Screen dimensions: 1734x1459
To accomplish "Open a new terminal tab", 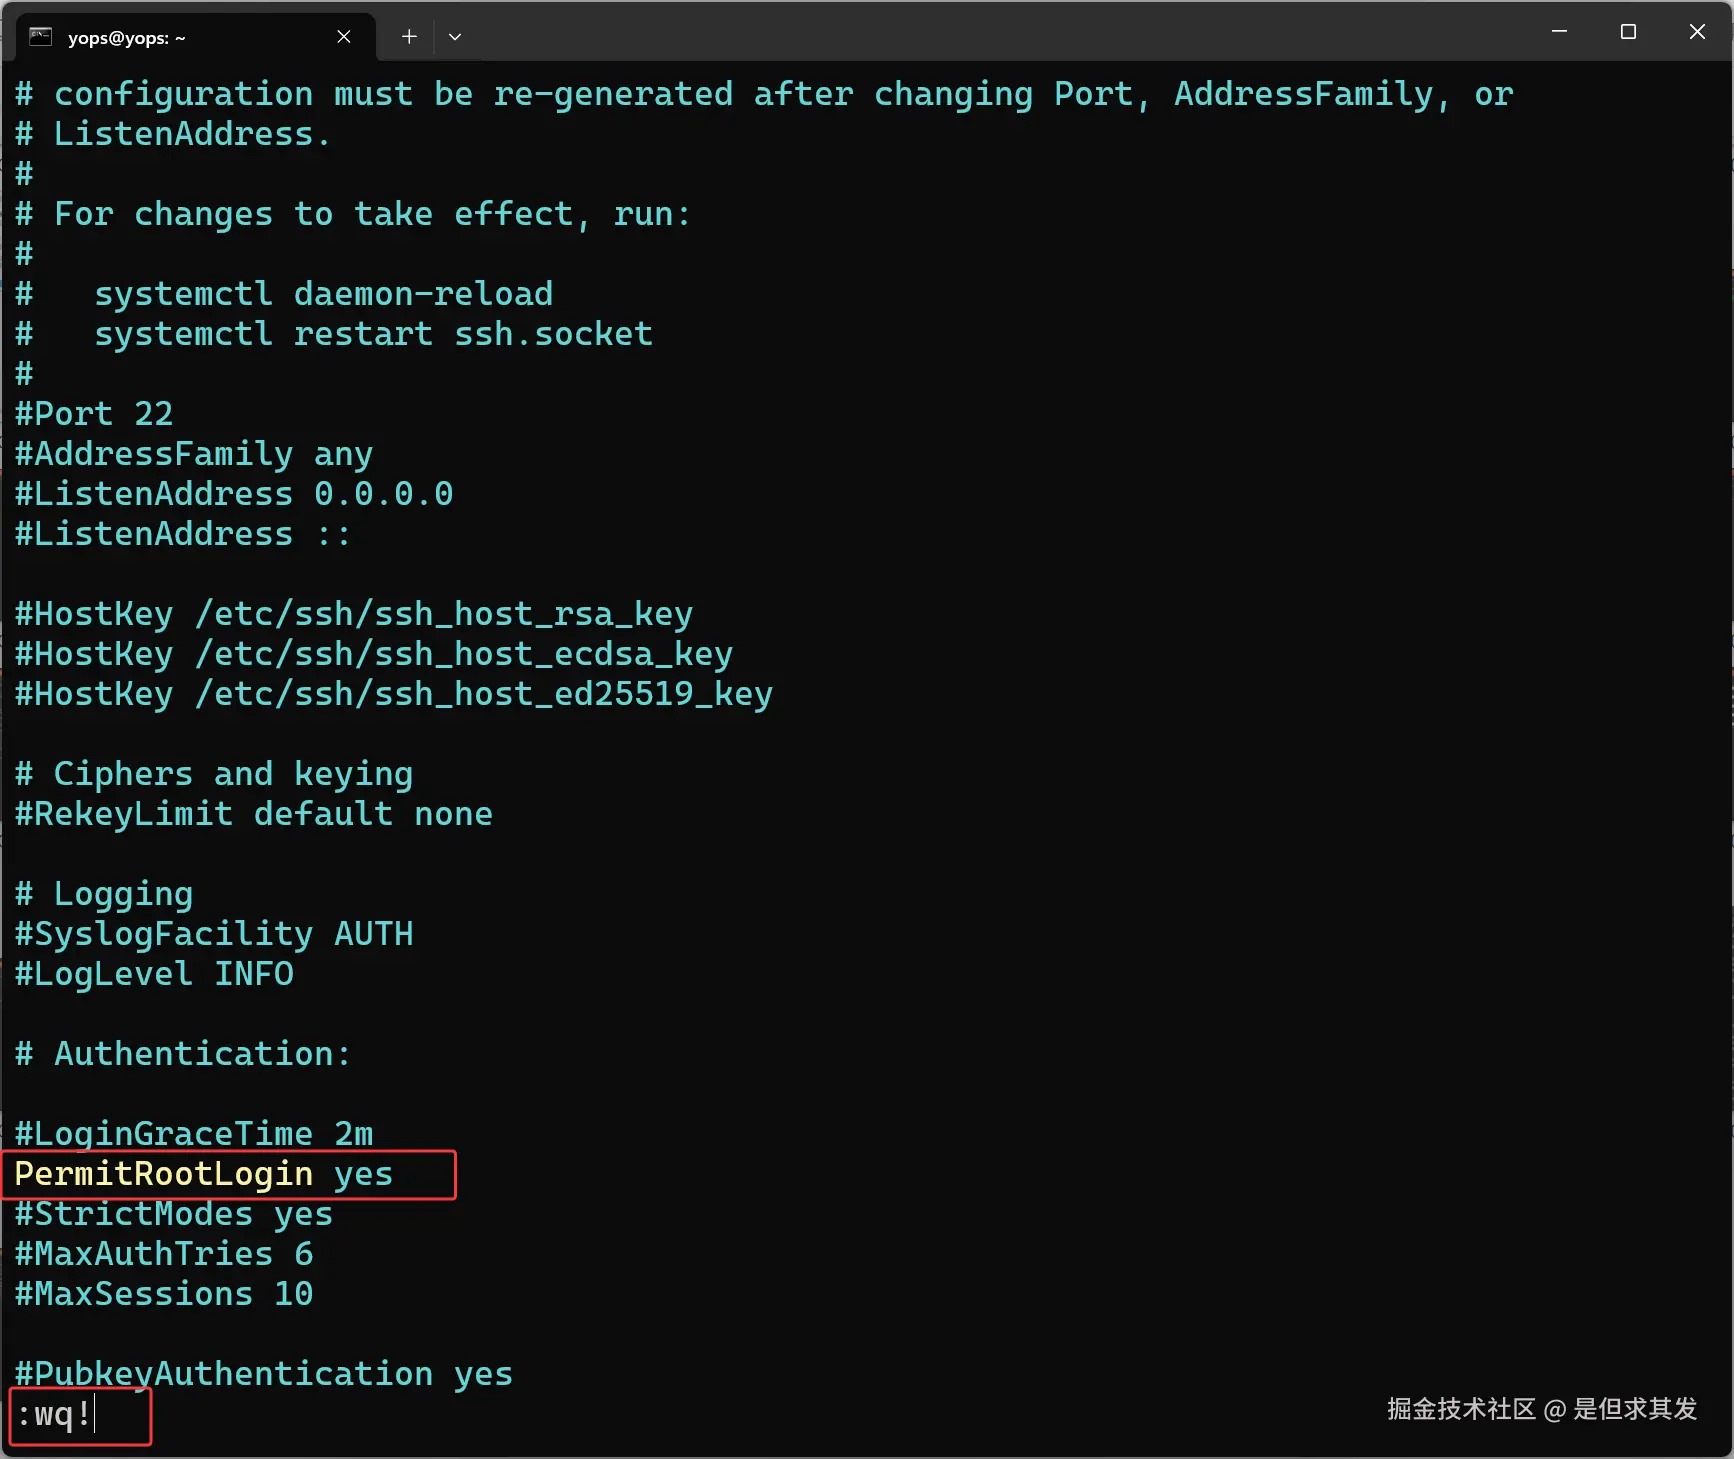I will click(x=408, y=36).
